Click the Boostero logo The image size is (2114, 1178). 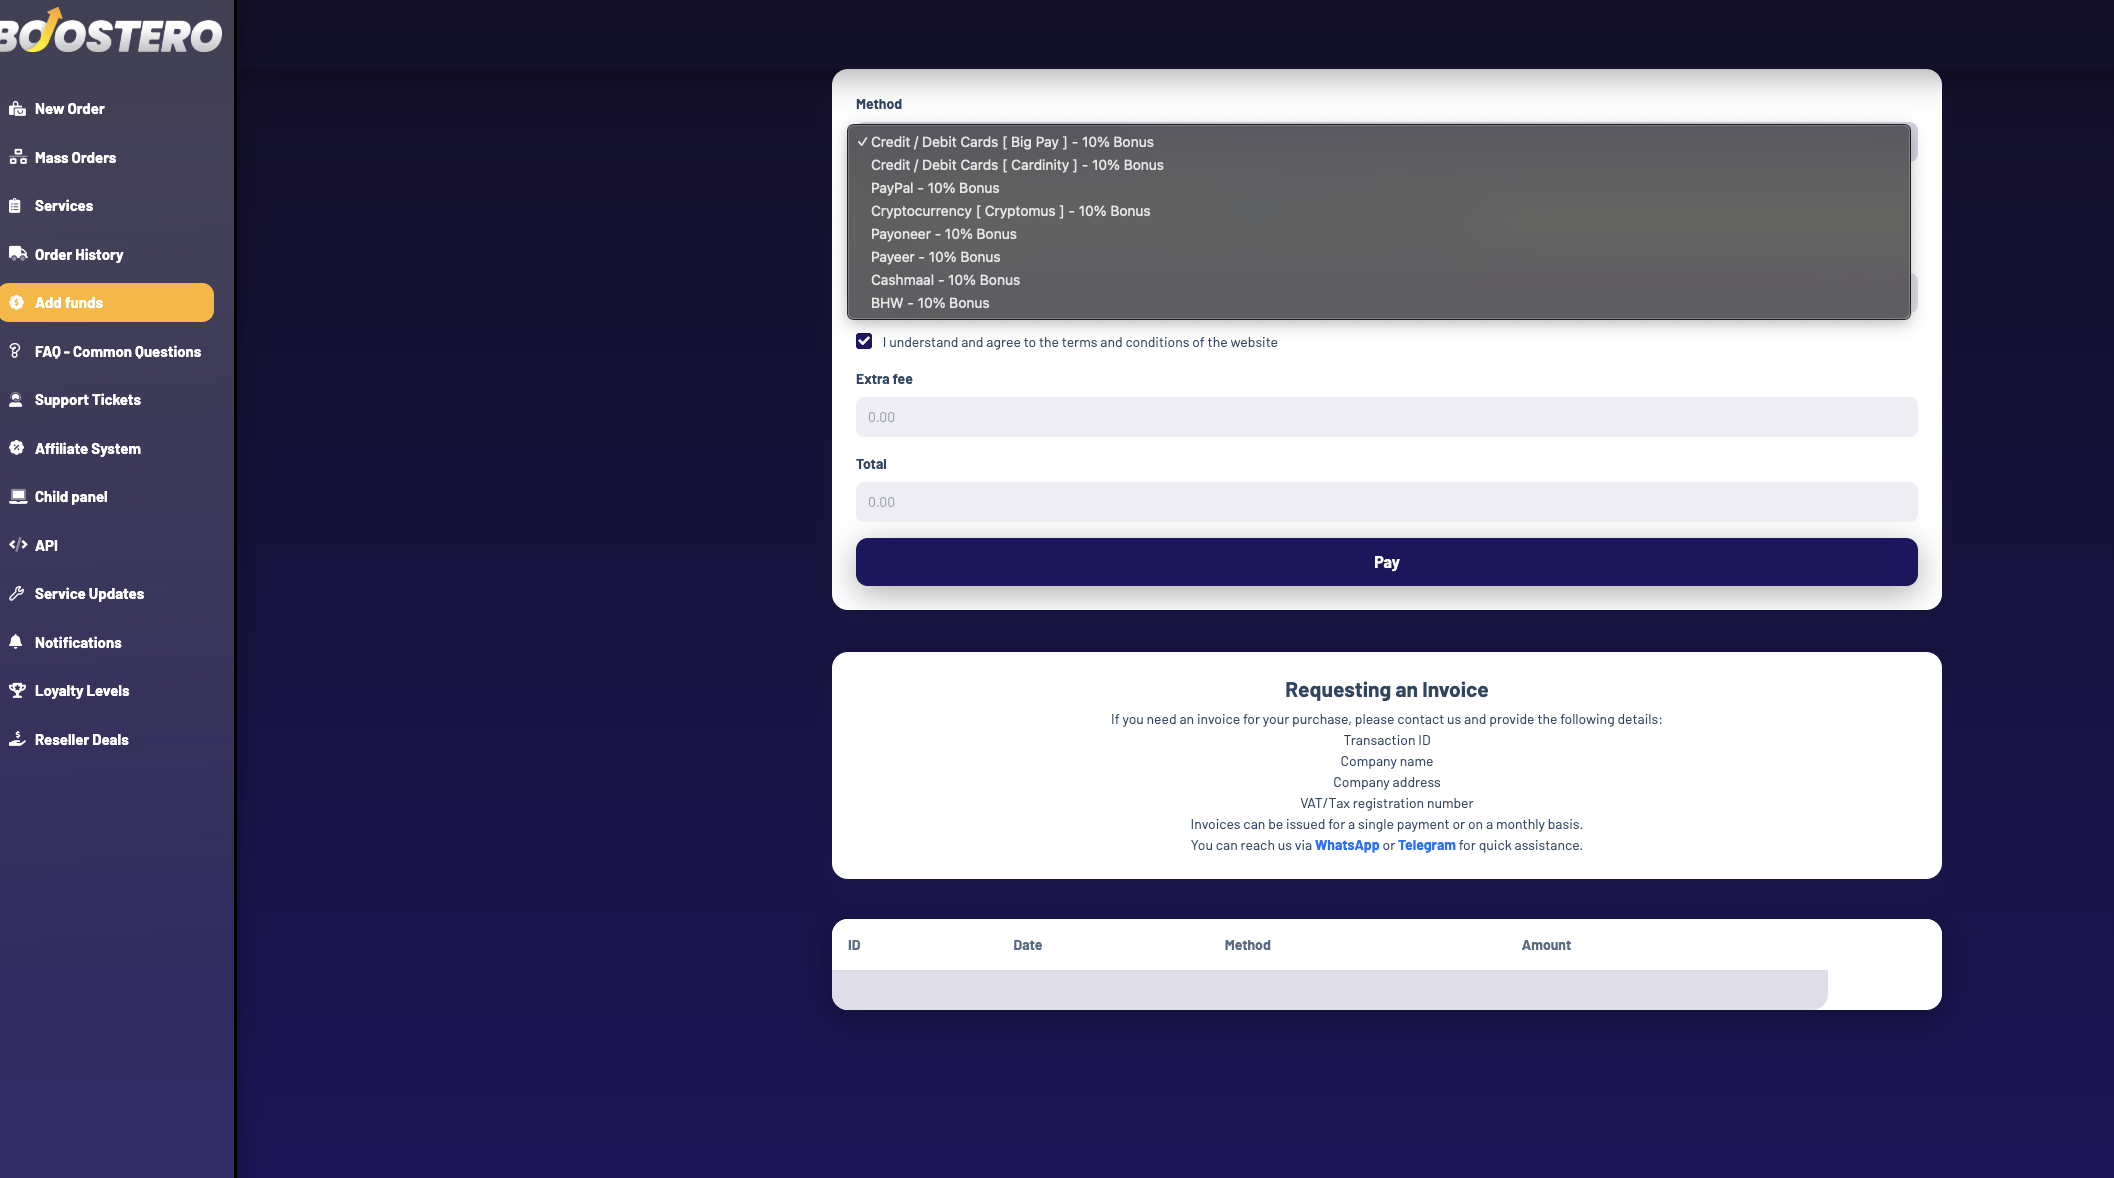coord(110,33)
